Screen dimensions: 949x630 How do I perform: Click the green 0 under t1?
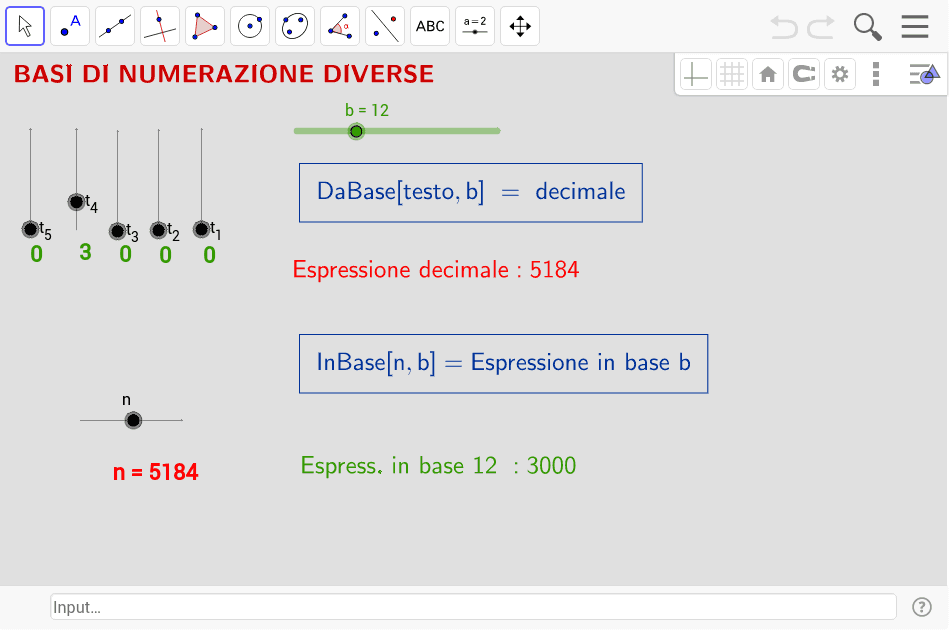tap(209, 255)
